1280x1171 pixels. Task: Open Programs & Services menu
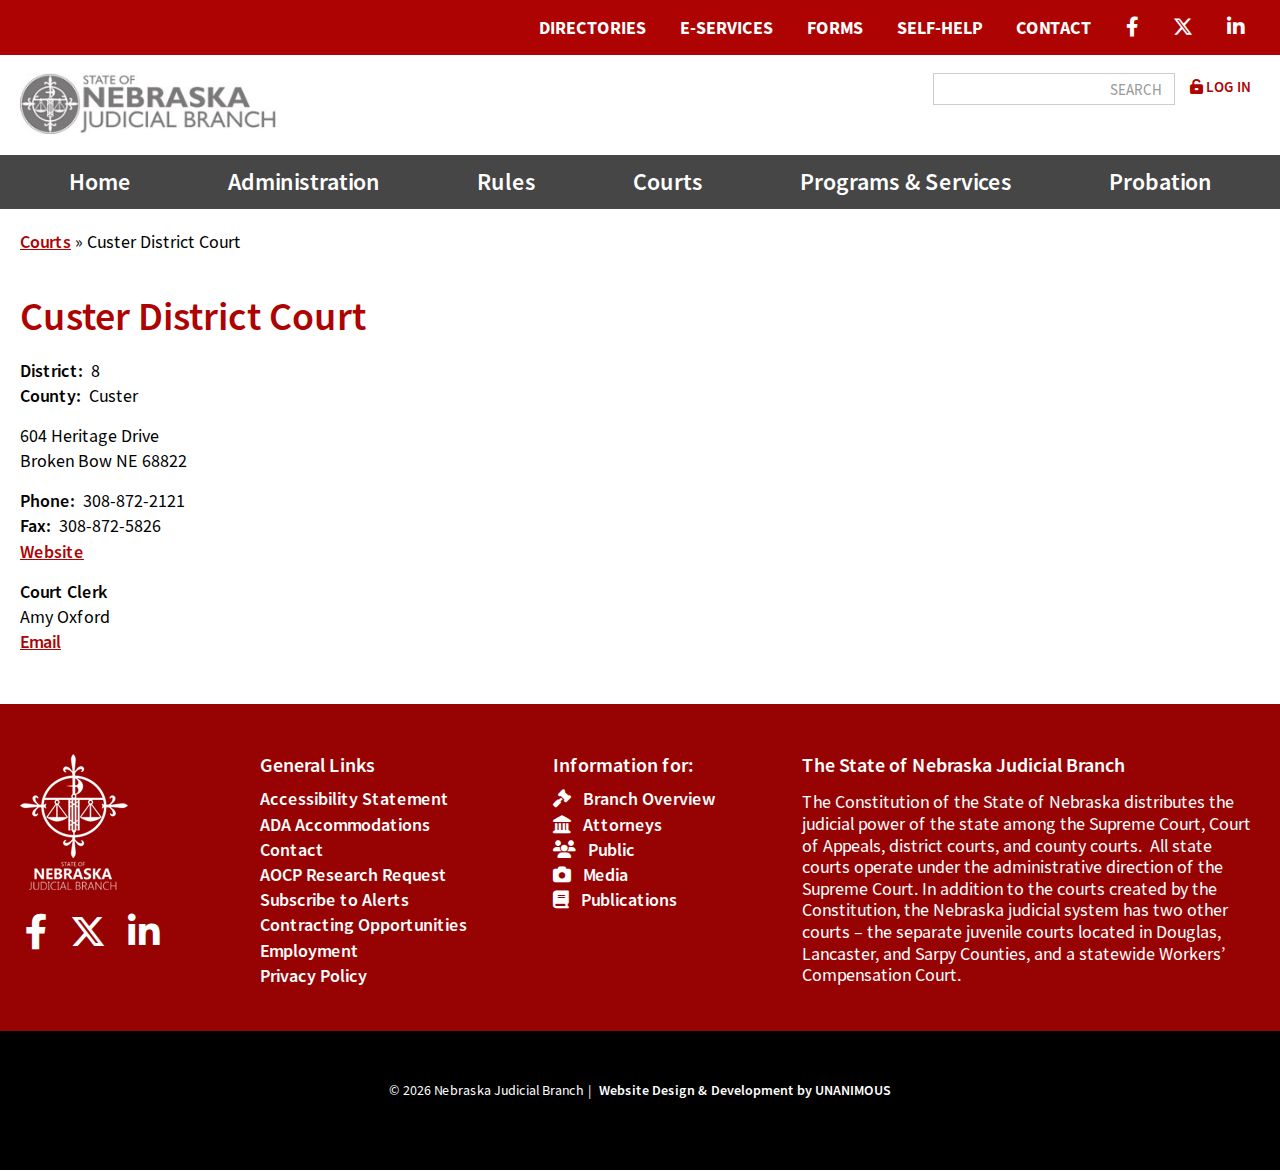(905, 182)
